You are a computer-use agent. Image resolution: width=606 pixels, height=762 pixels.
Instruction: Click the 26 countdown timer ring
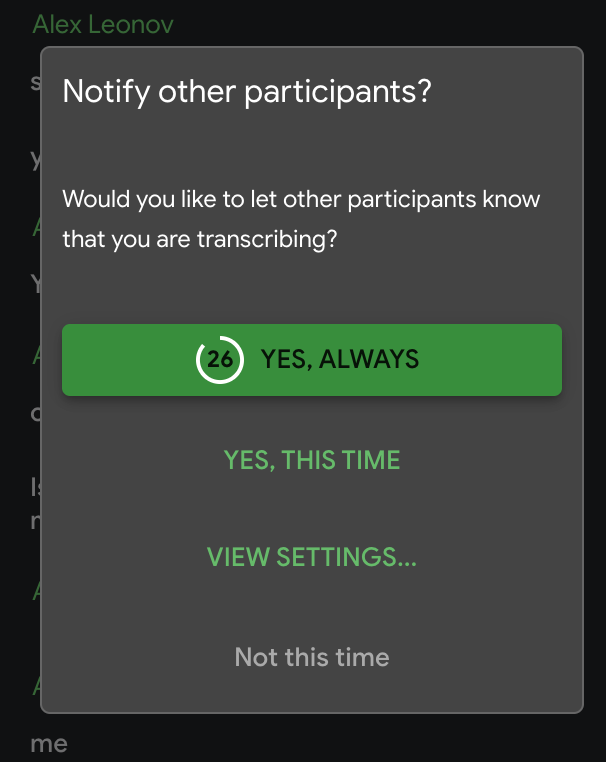pos(220,360)
